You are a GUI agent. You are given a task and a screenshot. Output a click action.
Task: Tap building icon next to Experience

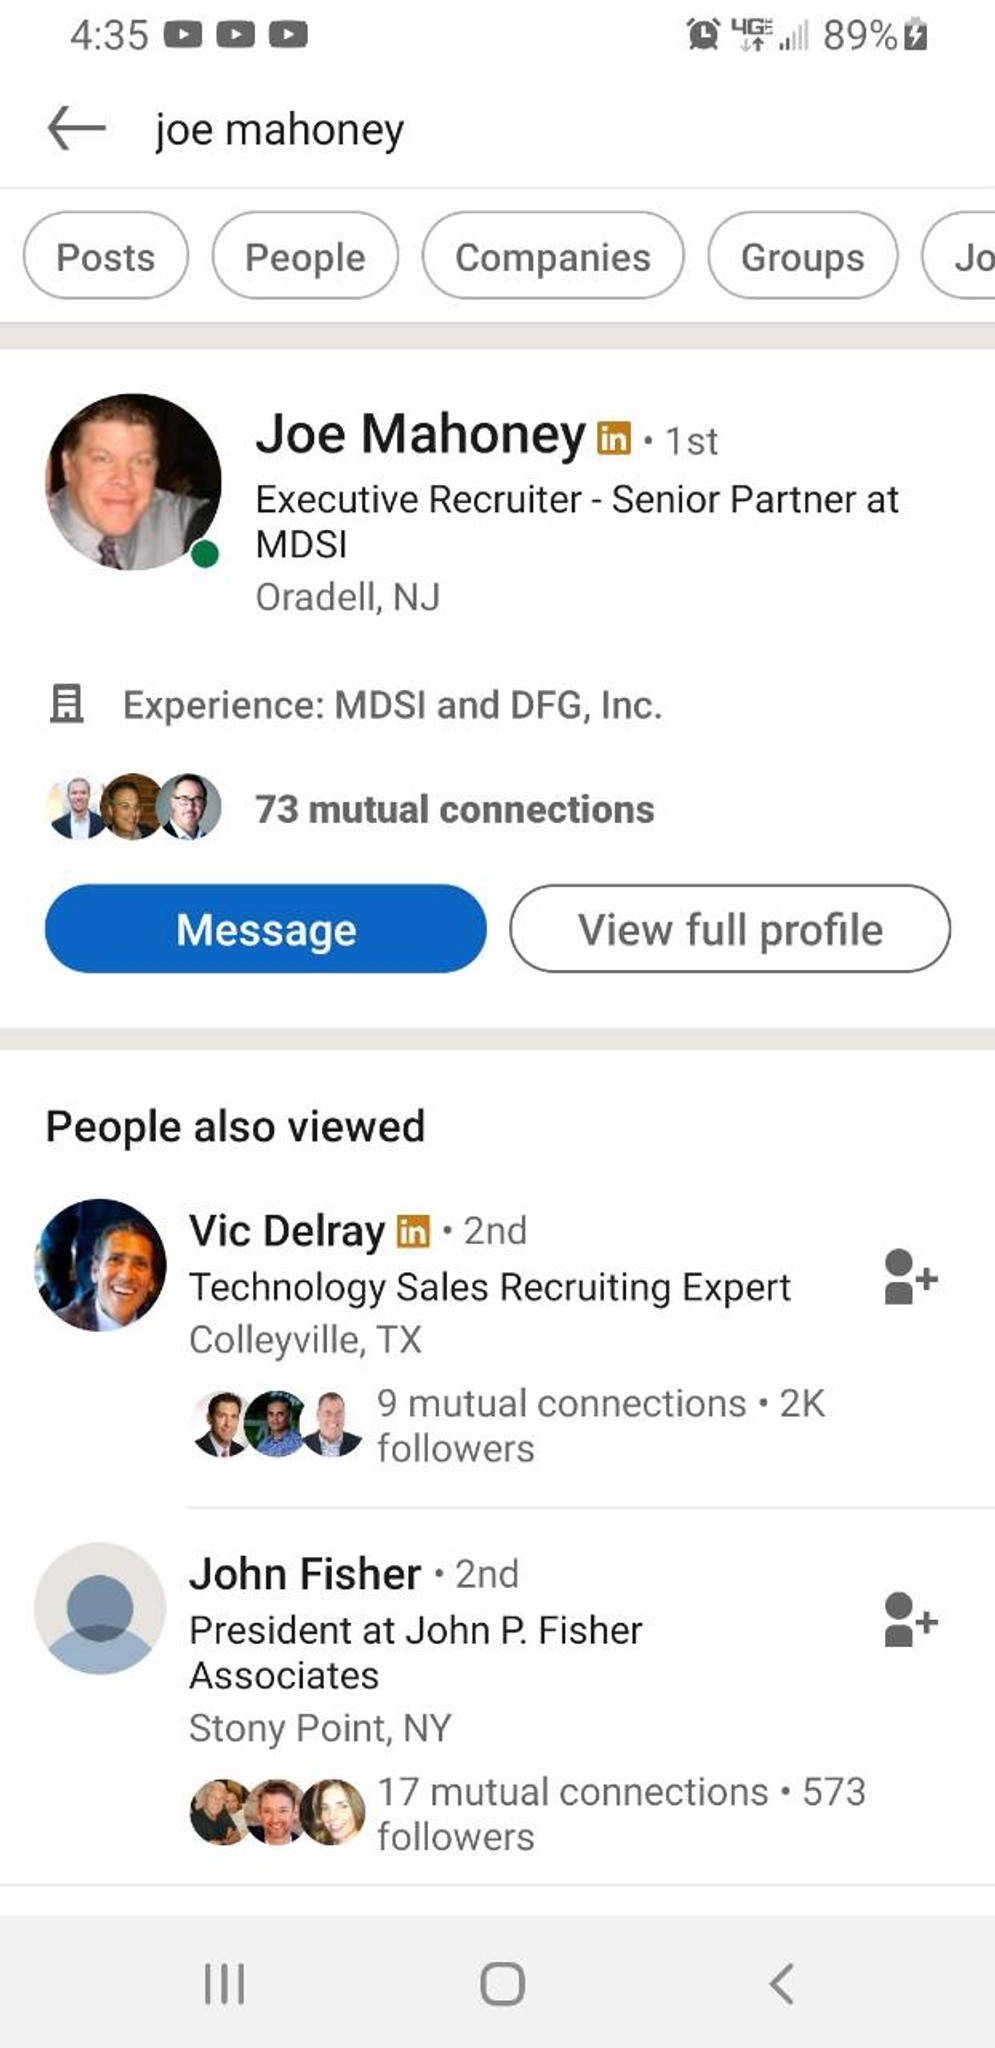[x=67, y=704]
